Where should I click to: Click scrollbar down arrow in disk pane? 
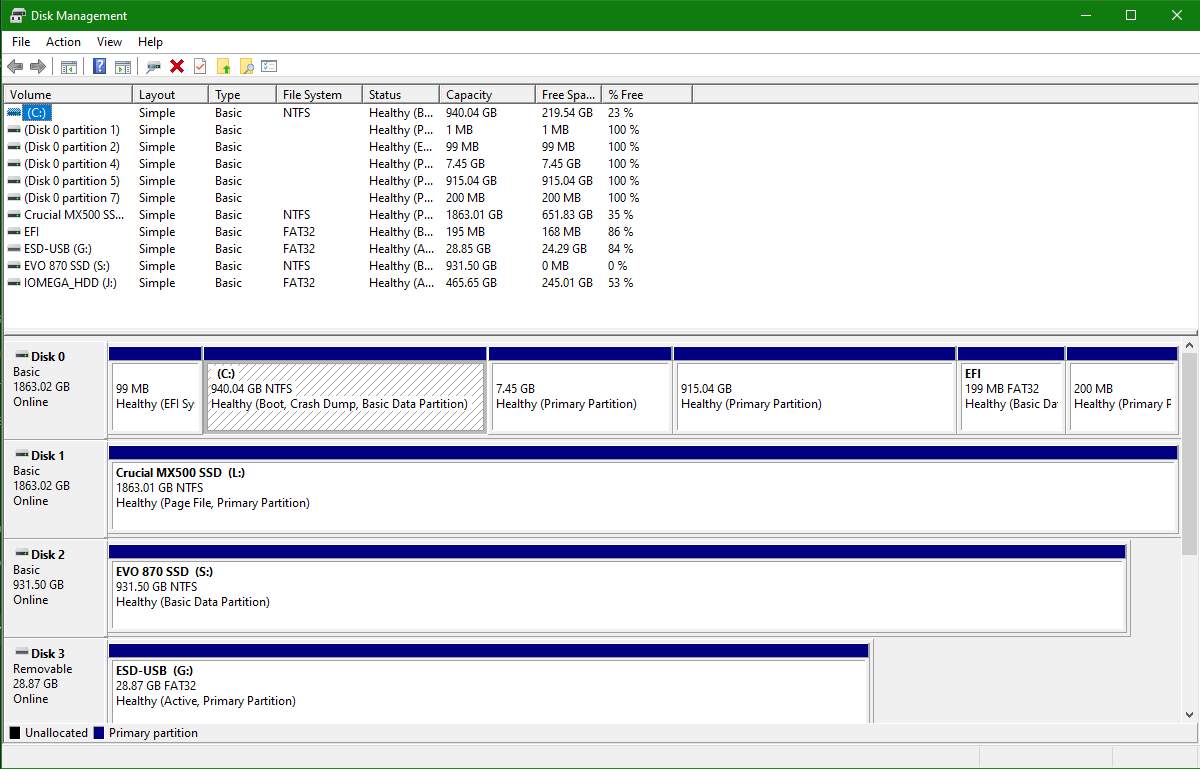pyautogui.click(x=1190, y=714)
